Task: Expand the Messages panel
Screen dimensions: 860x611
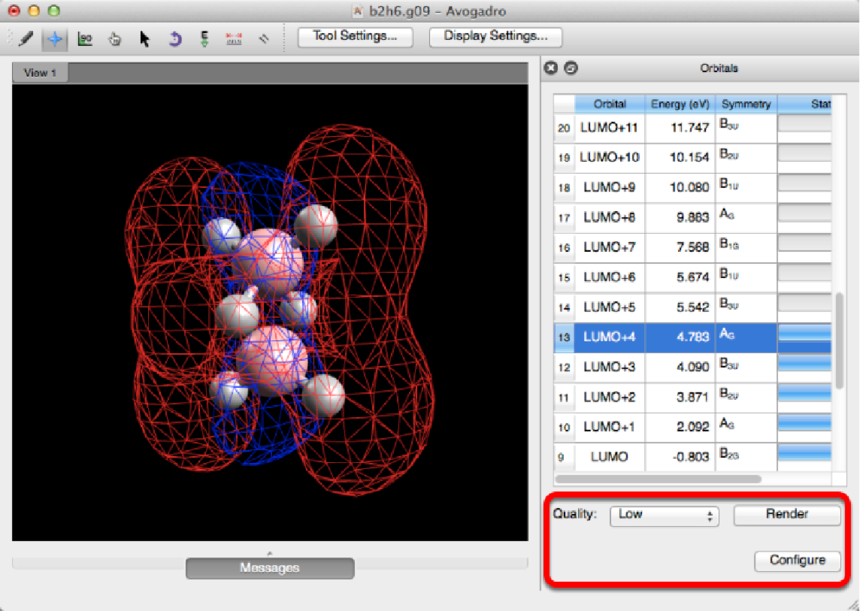Action: 269,567
